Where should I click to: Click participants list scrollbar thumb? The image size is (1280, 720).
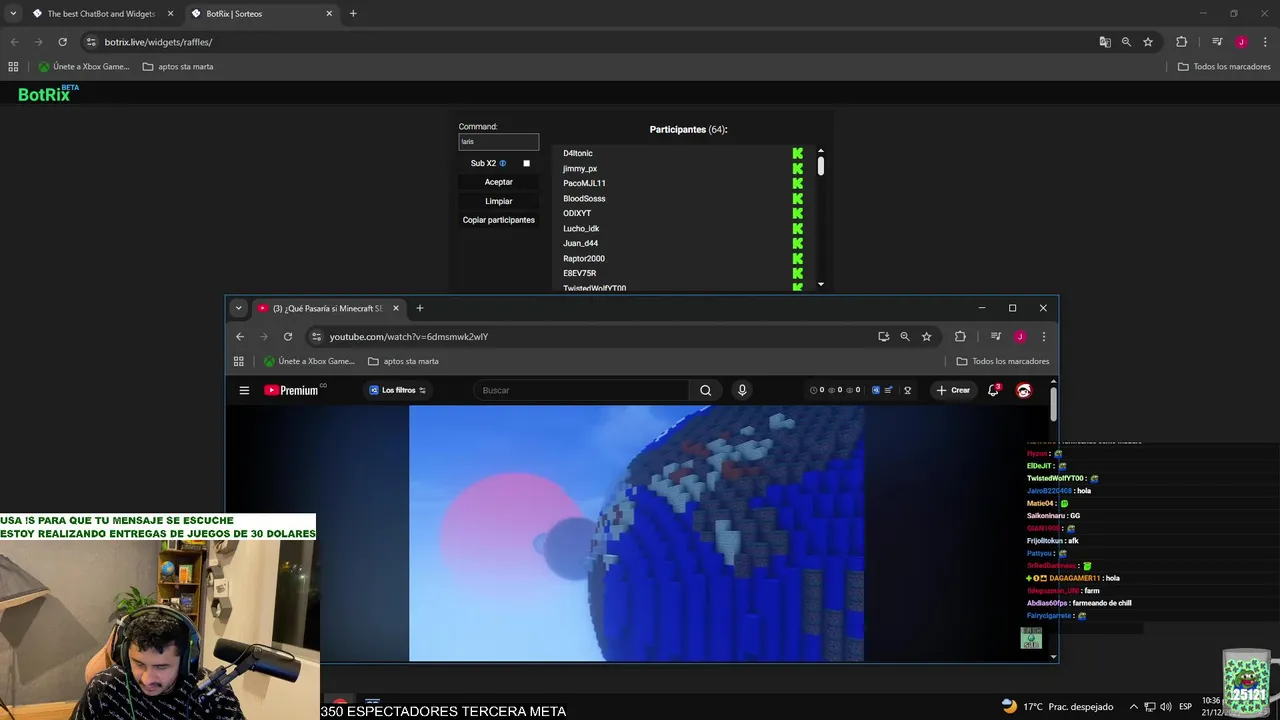pos(821,166)
